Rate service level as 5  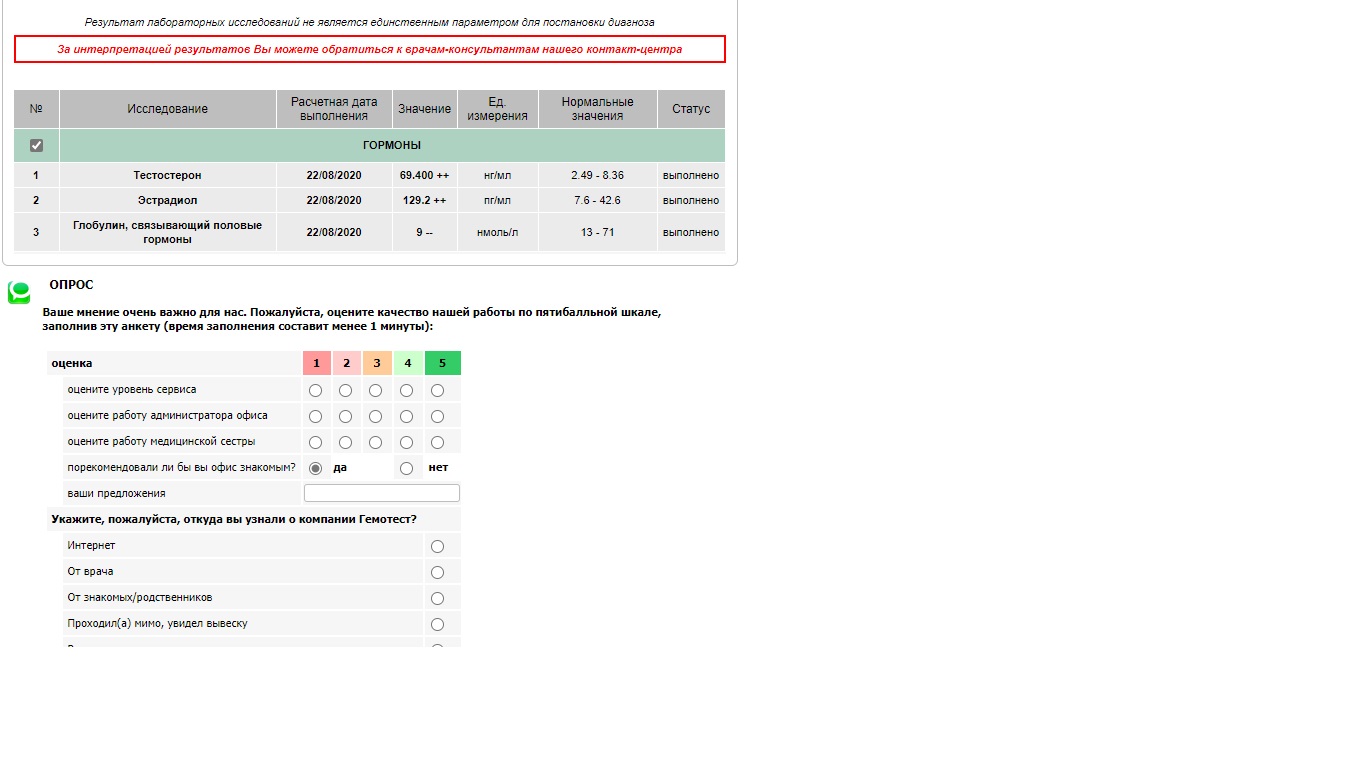[437, 390]
